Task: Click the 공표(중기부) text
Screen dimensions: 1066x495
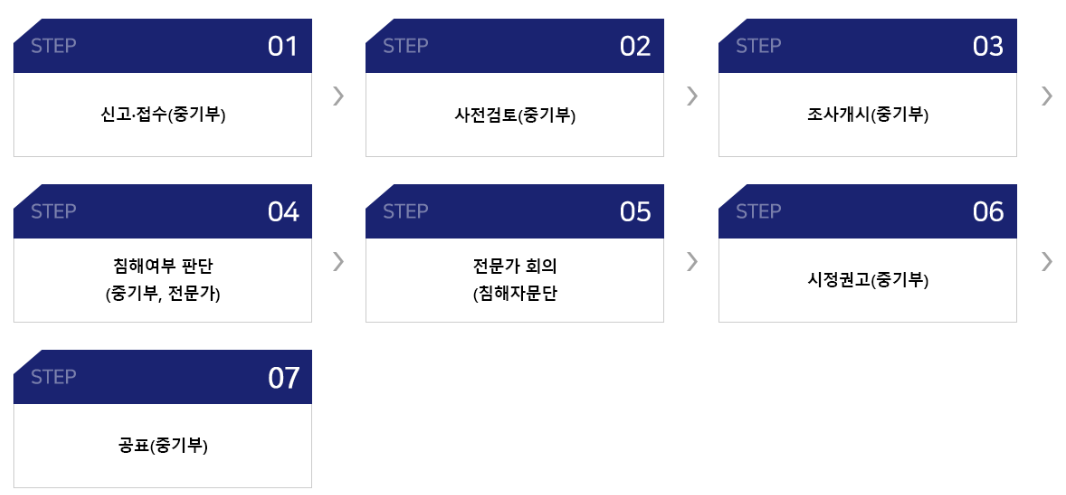Action: pos(162,446)
